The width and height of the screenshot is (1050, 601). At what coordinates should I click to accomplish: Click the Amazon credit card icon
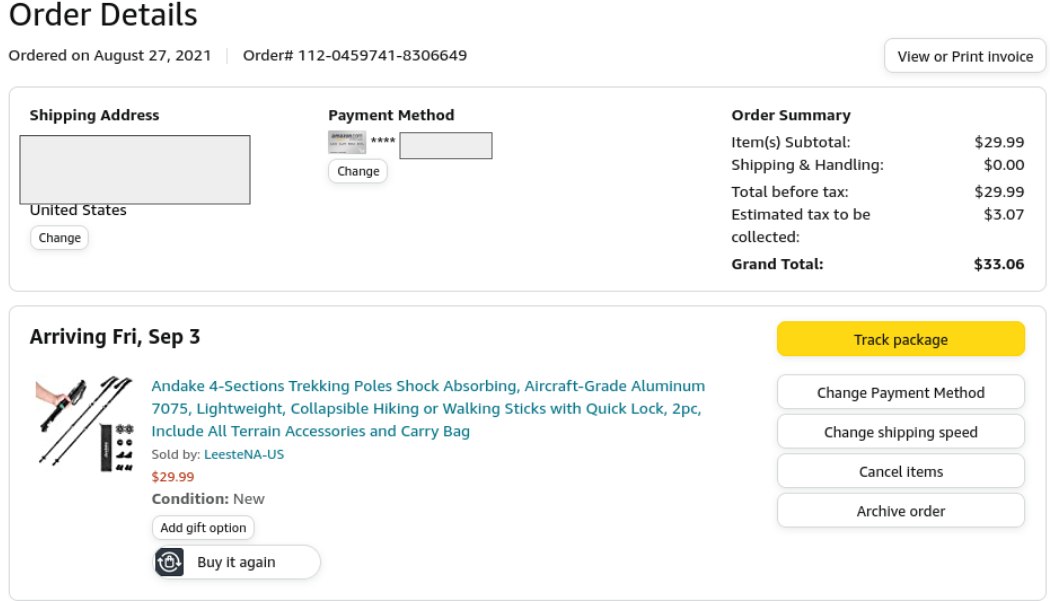[347, 142]
